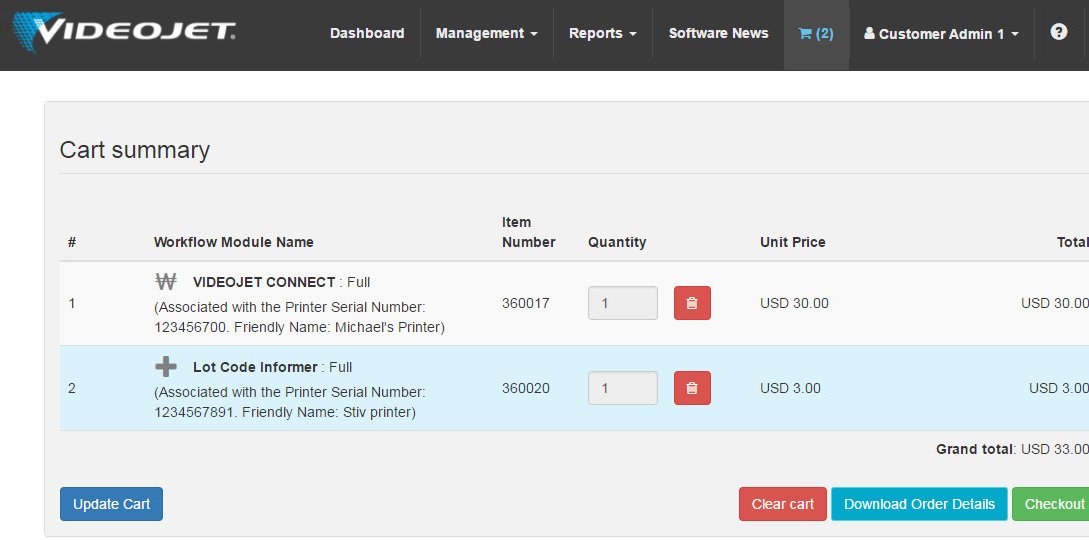Expand the Reports dropdown menu
Viewport: 1089px width, 540px height.
[x=602, y=33]
